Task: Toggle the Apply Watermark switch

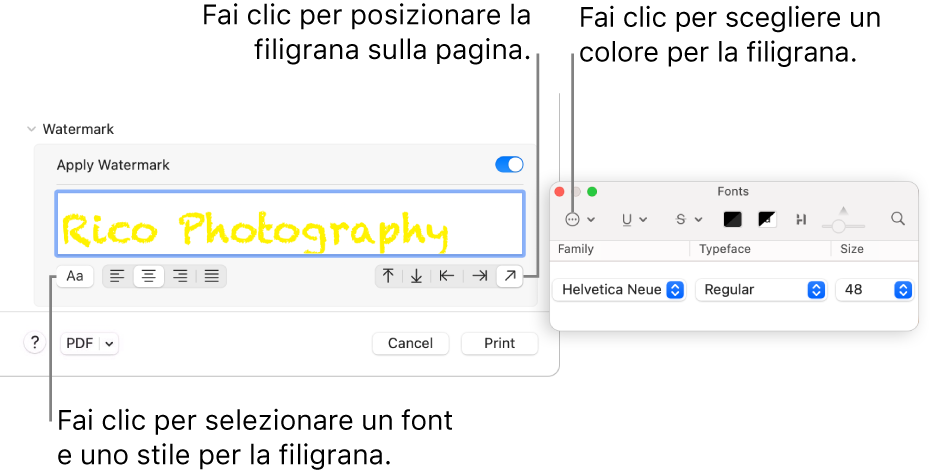Action: [x=509, y=164]
